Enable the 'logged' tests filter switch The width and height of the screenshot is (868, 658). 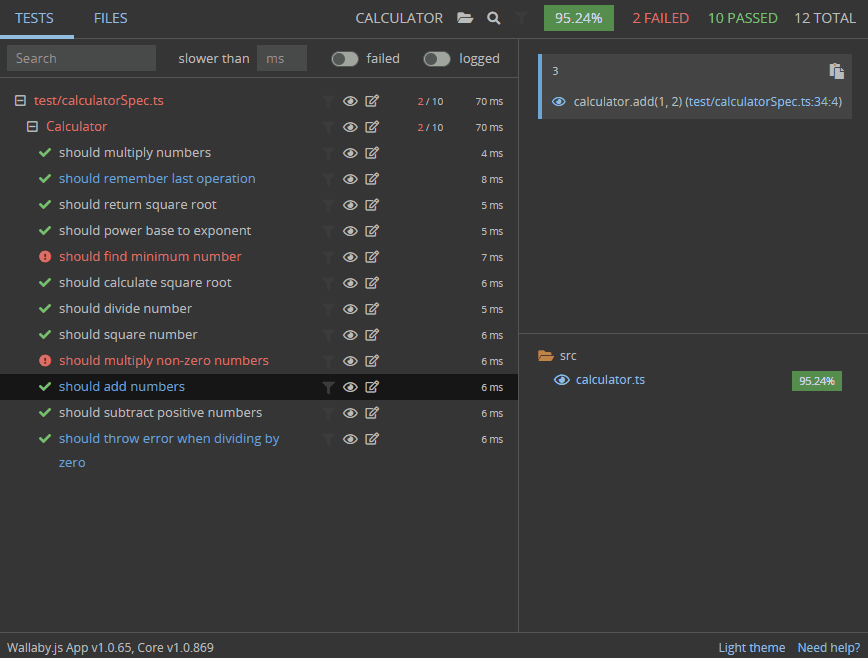coord(437,59)
